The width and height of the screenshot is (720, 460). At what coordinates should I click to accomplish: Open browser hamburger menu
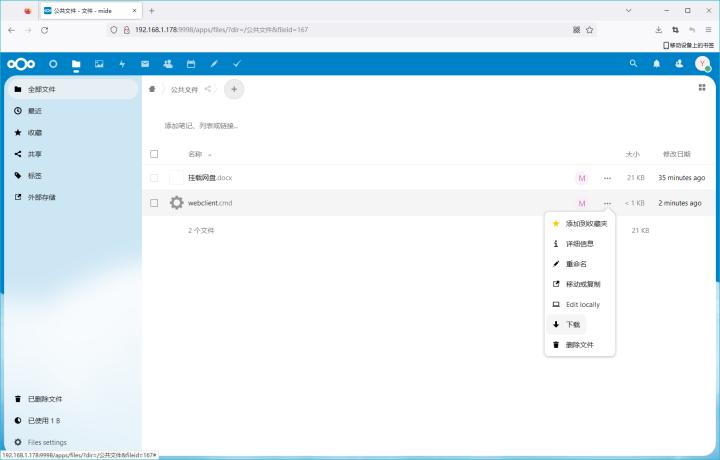(x=709, y=30)
